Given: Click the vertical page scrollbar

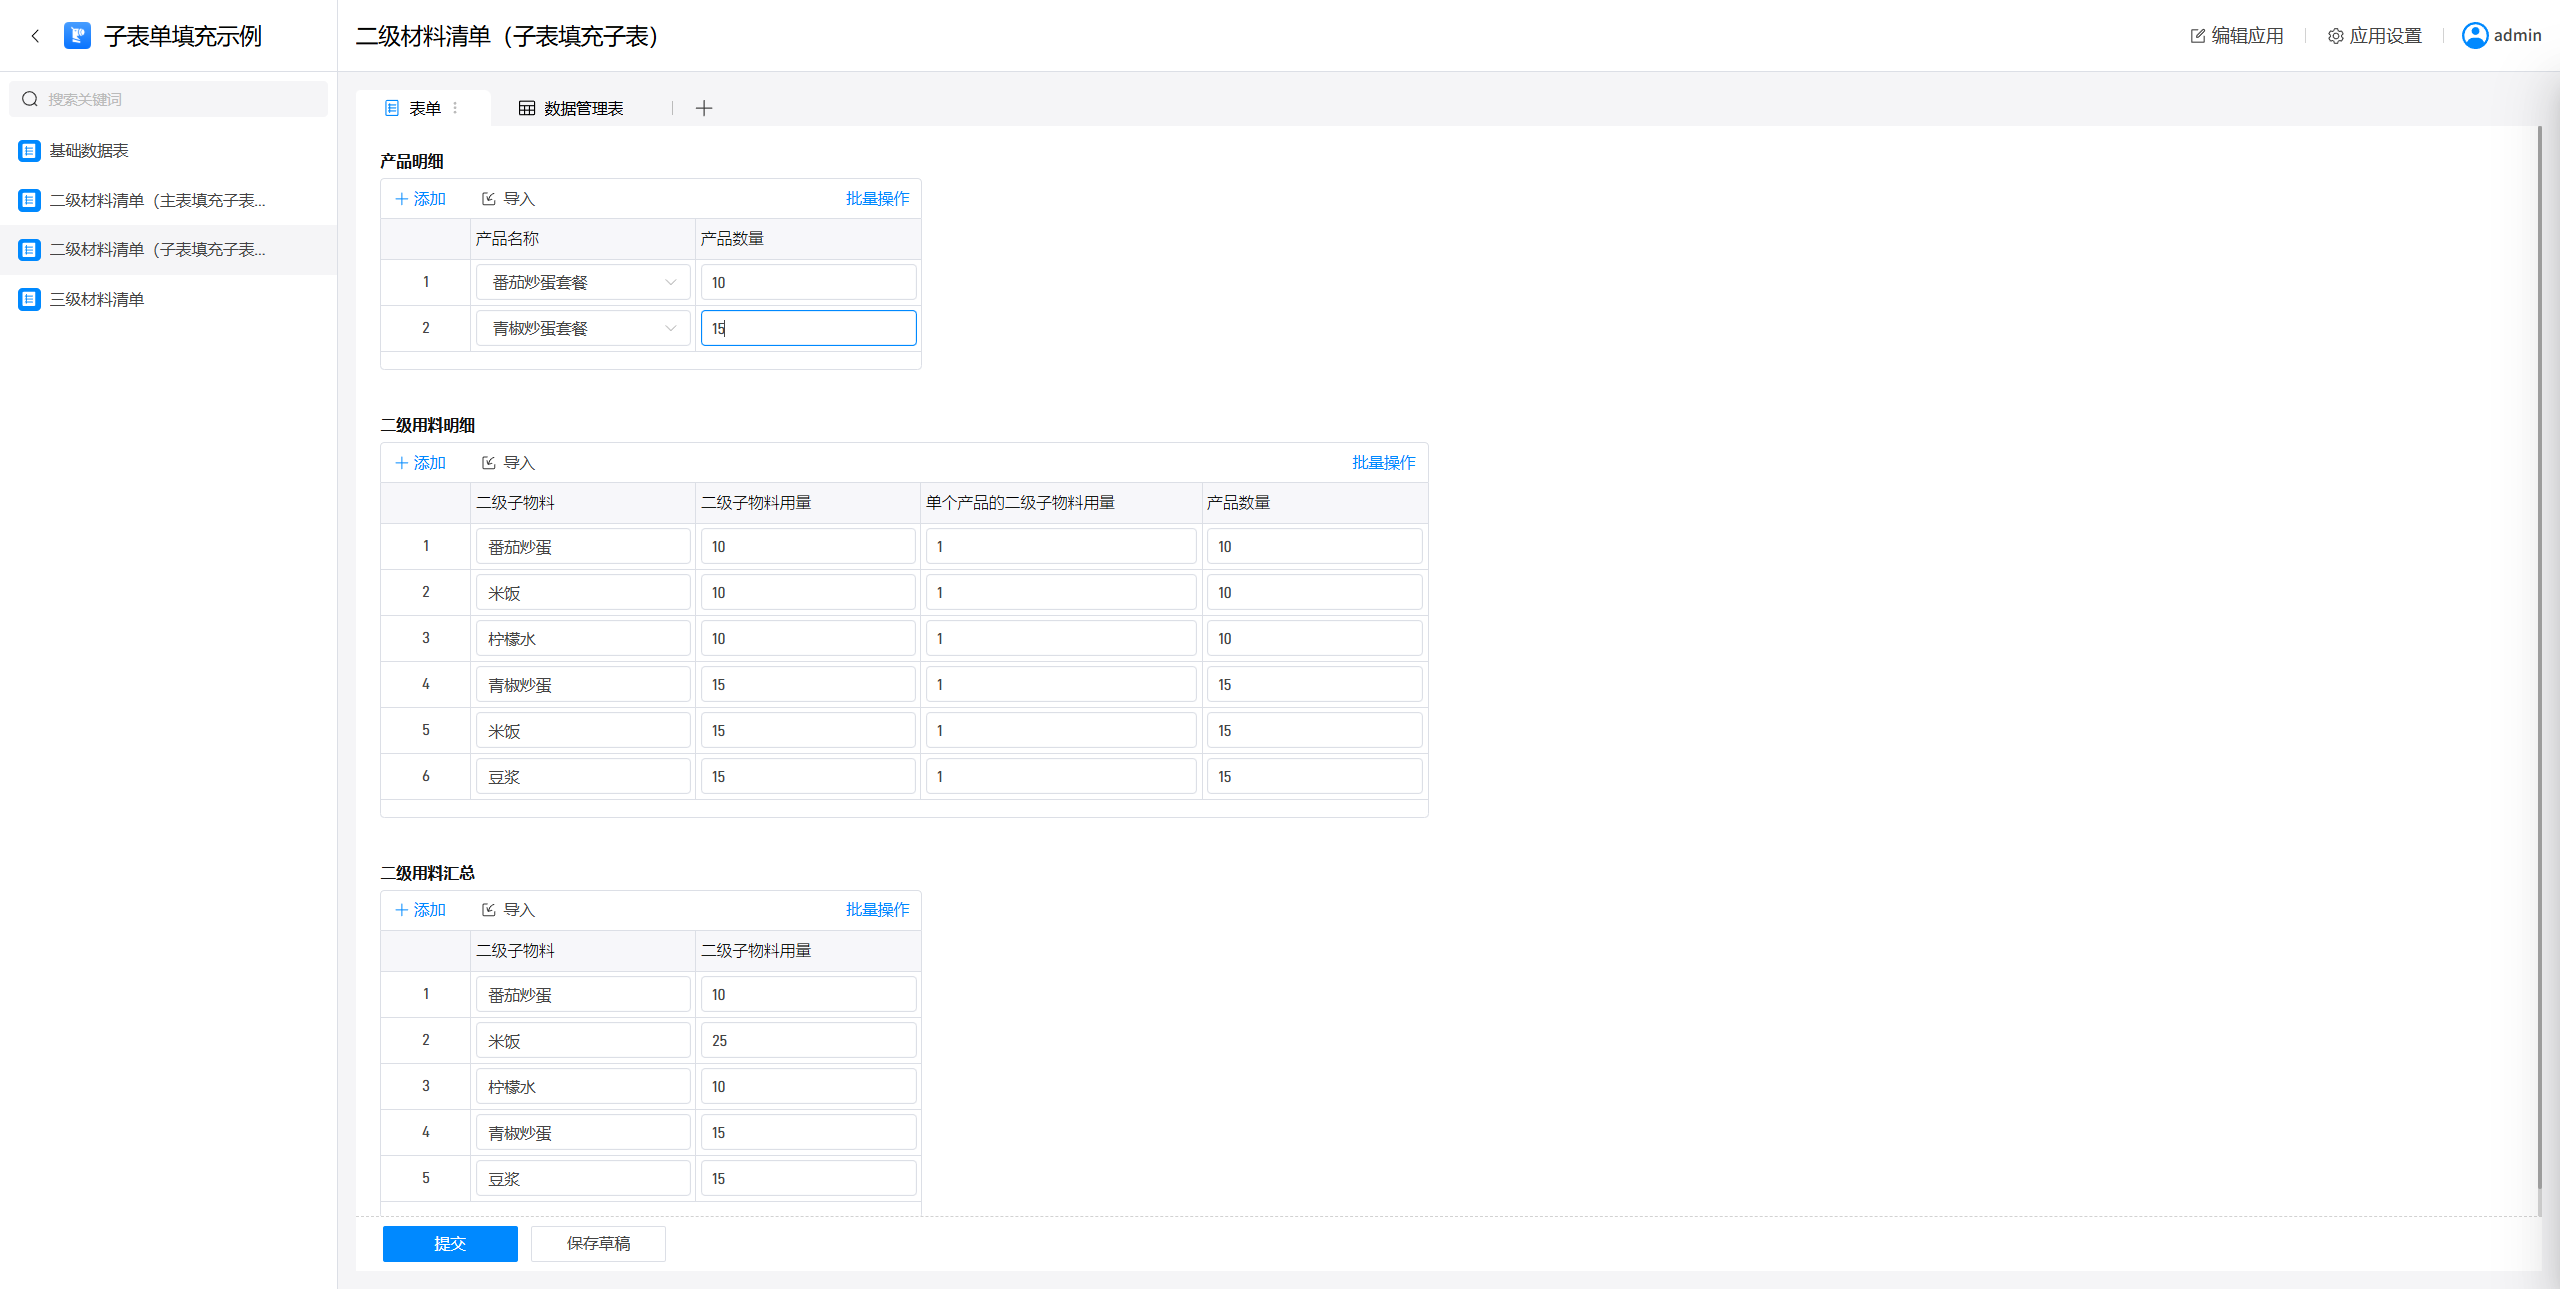Looking at the screenshot, I should coord(2539,650).
